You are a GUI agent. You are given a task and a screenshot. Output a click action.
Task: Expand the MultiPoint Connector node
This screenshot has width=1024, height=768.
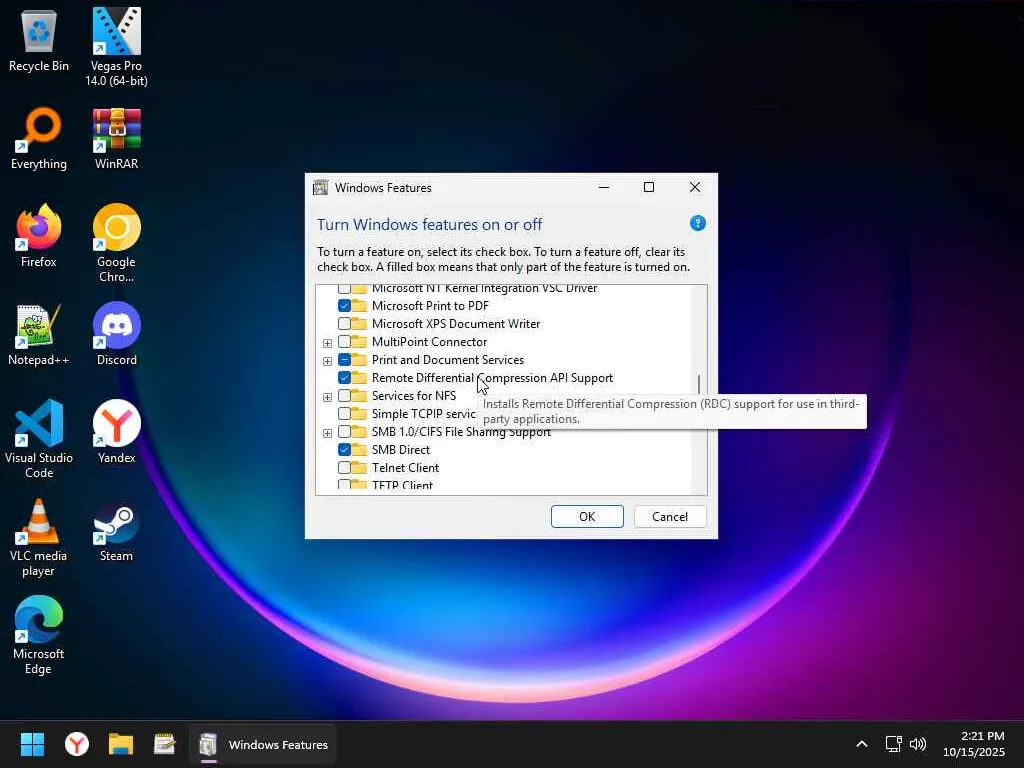click(327, 343)
